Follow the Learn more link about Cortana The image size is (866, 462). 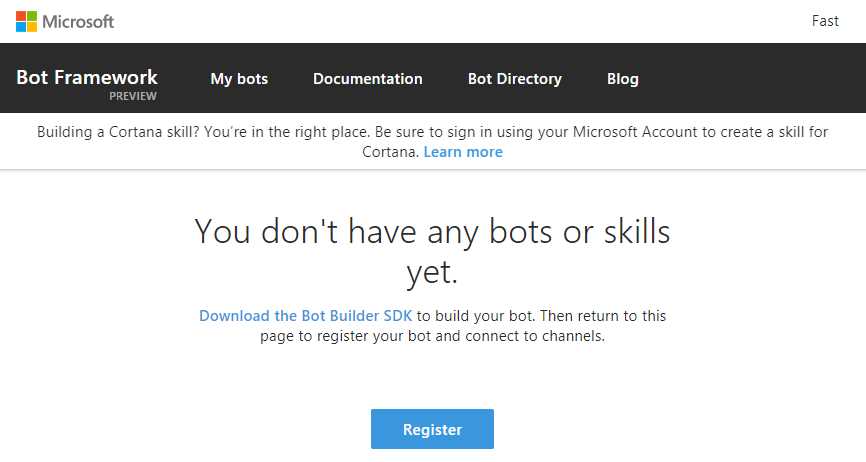tap(463, 152)
